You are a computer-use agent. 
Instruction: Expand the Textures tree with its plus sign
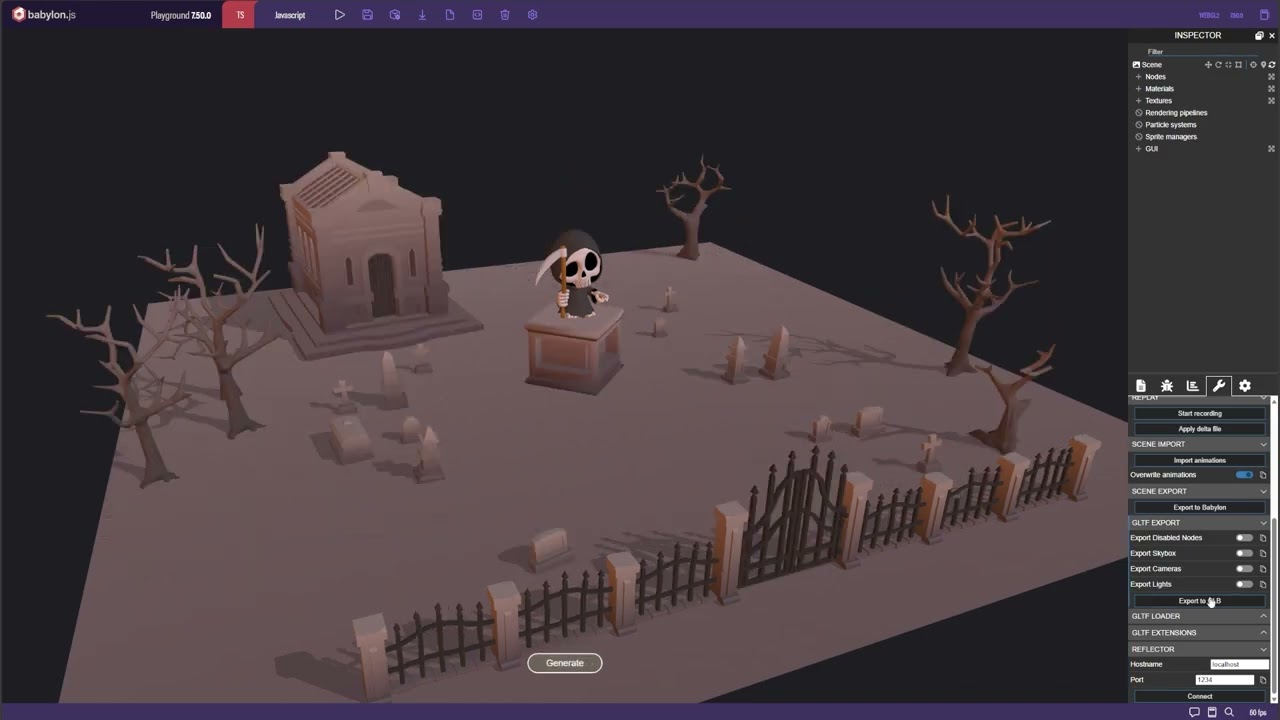click(x=1138, y=101)
